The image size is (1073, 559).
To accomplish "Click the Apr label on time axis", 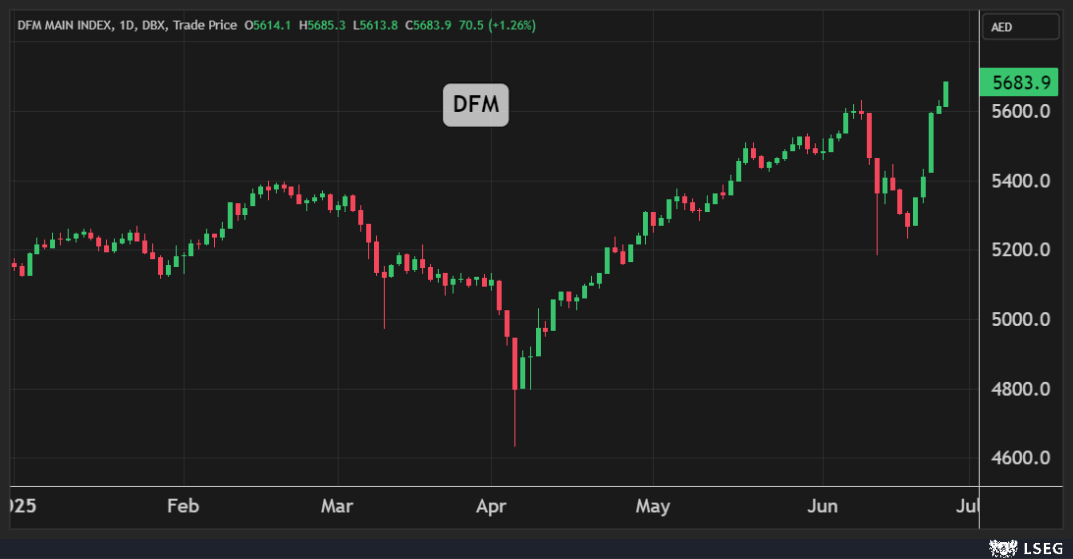I will pyautogui.click(x=492, y=506).
